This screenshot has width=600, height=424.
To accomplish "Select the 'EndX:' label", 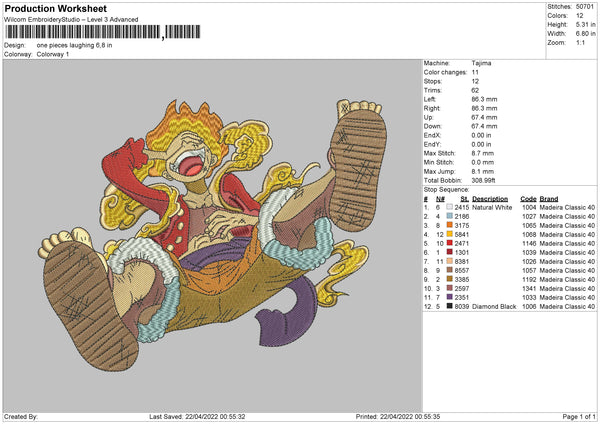I will (x=432, y=135).
